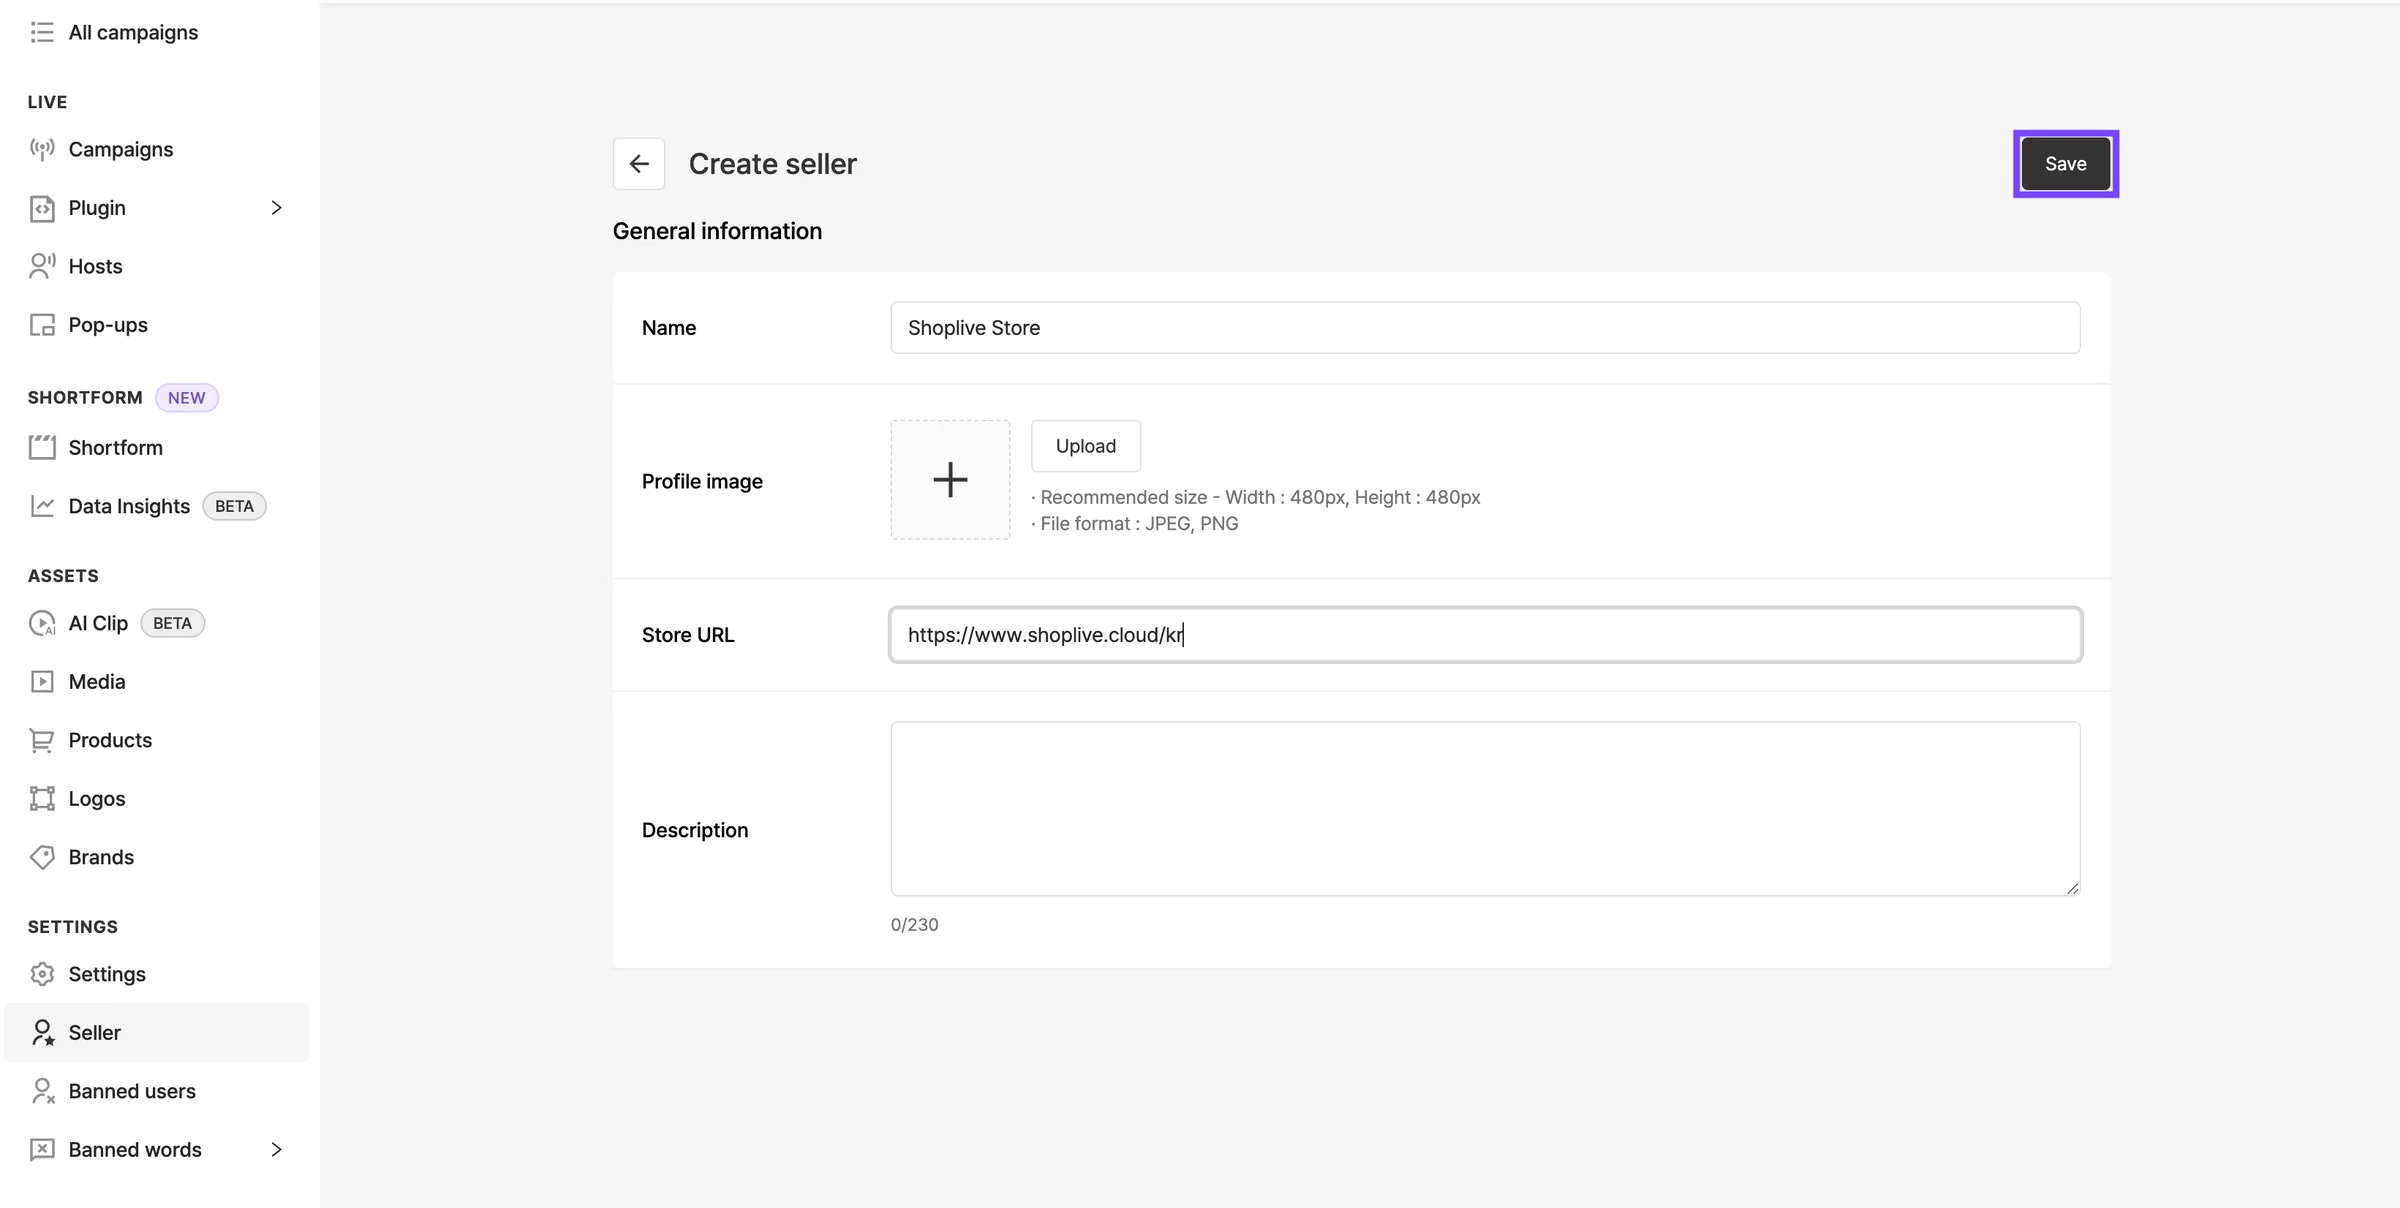2400x1208 pixels.
Task: Click the Create seller heading
Action: tap(772, 164)
